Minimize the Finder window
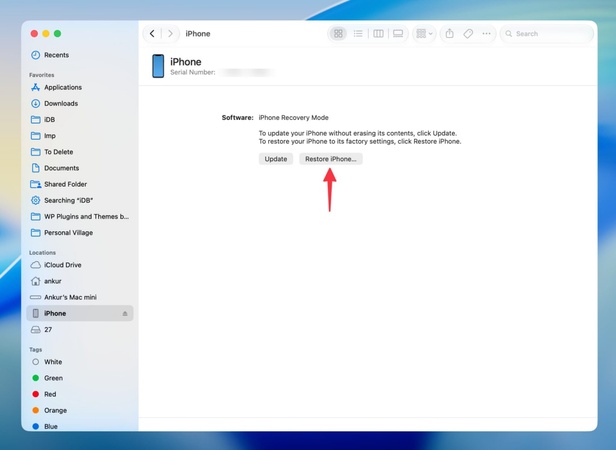616x450 pixels. tap(46, 34)
